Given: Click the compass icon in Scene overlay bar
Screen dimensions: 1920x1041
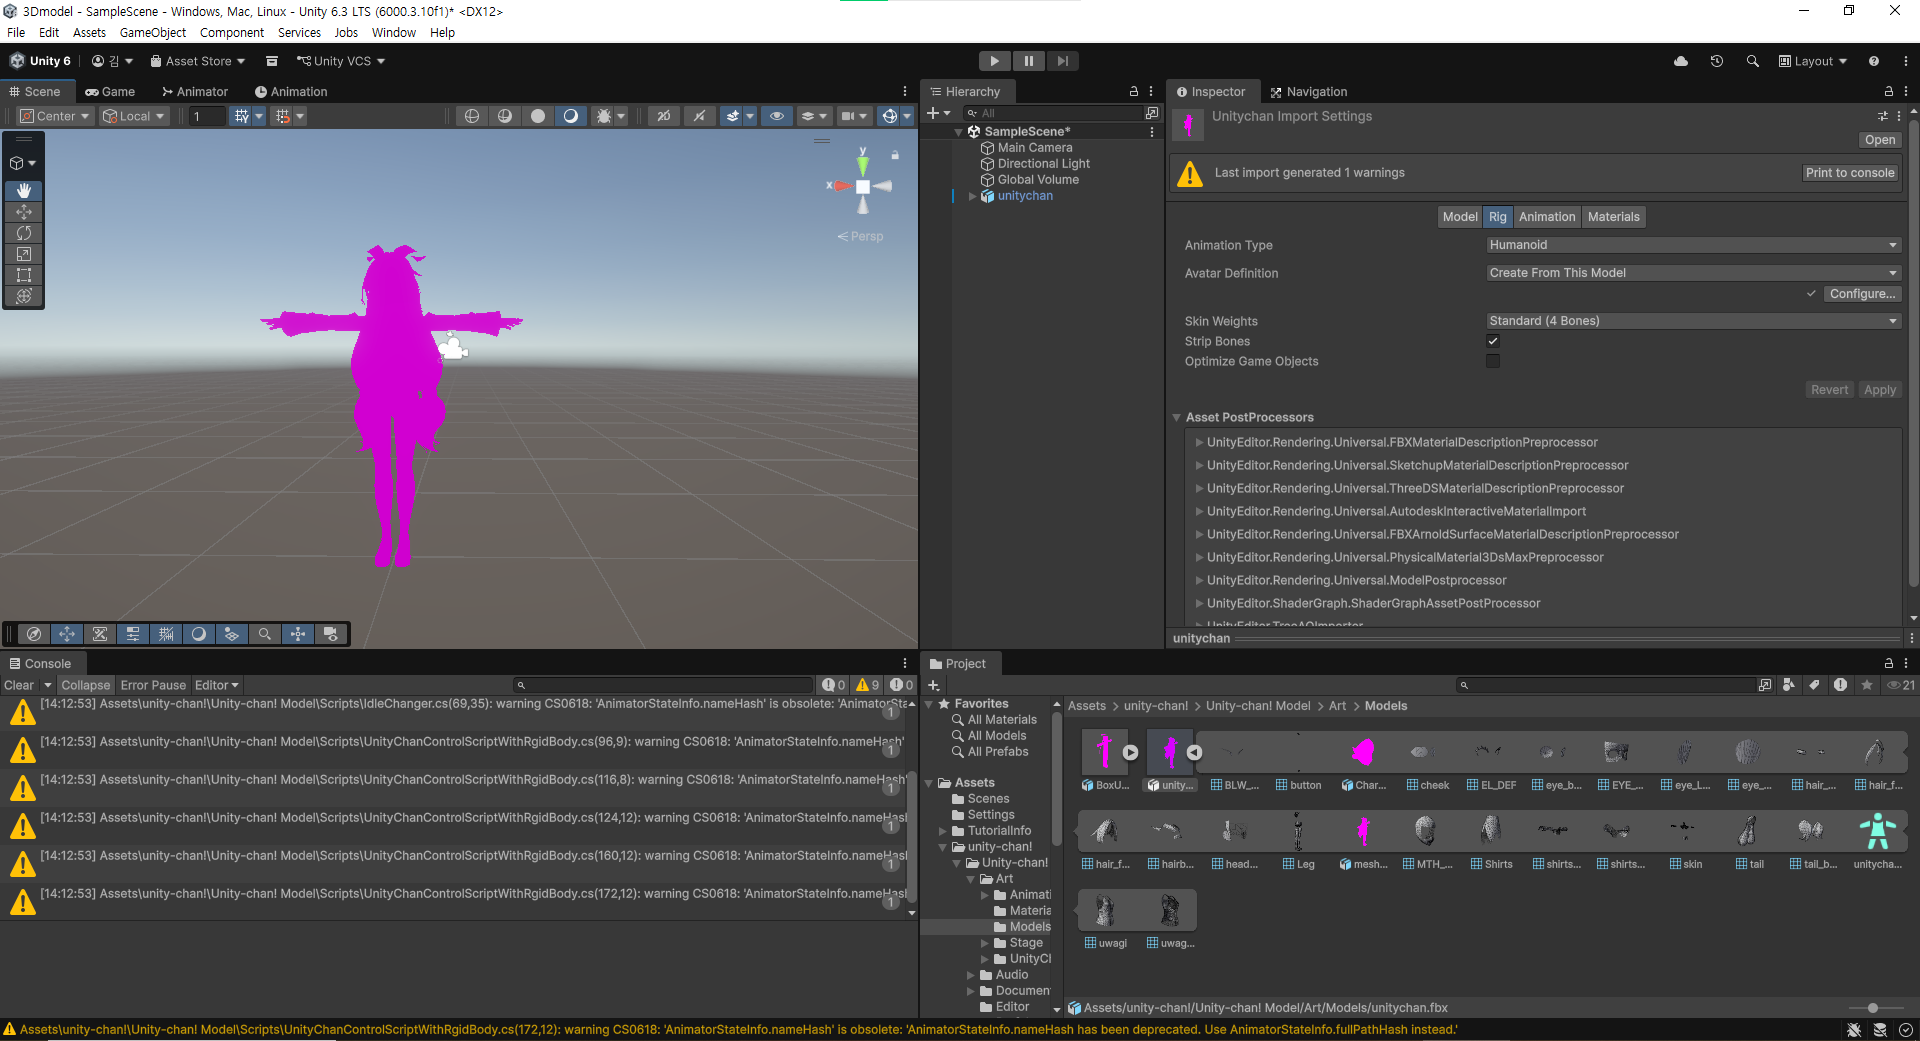Looking at the screenshot, I should coord(34,634).
